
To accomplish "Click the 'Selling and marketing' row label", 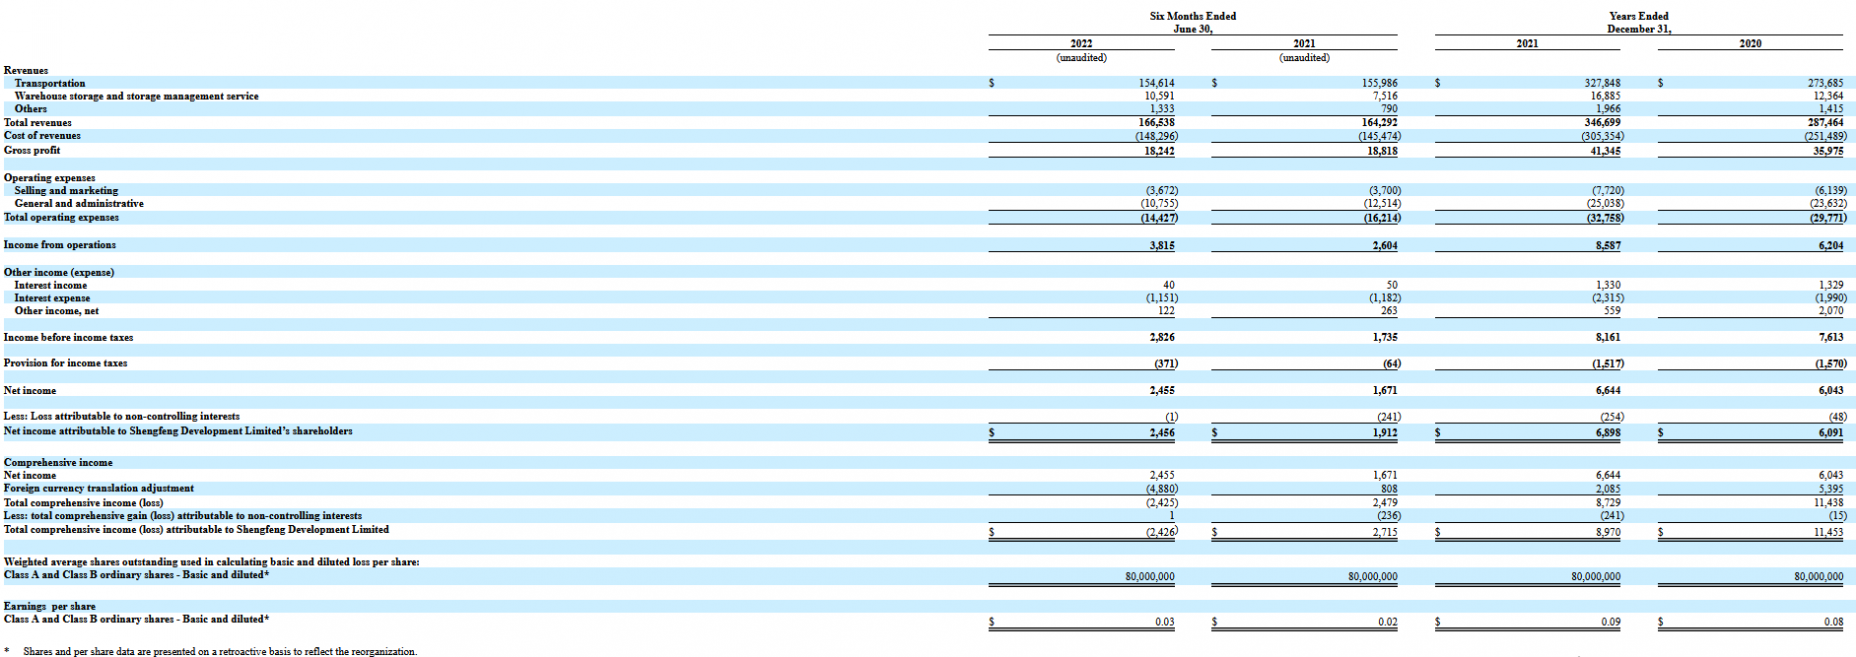I will pos(66,190).
